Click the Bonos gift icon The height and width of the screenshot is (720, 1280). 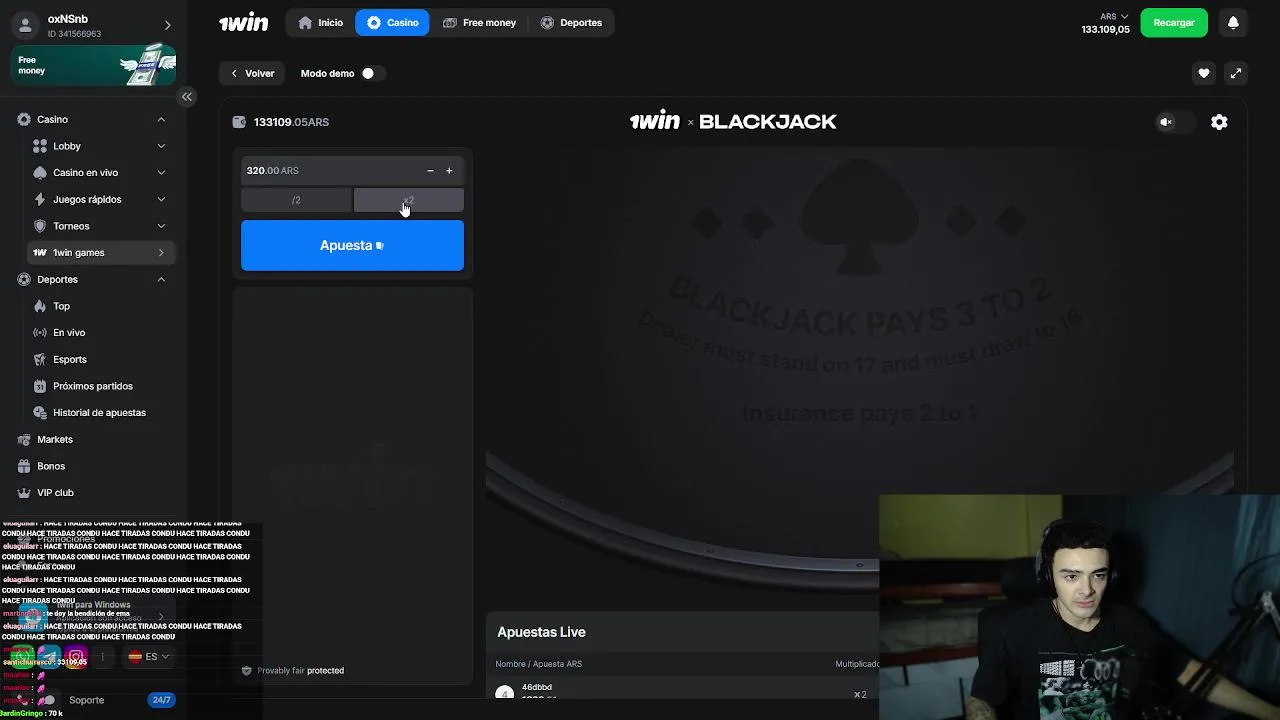click(x=24, y=466)
